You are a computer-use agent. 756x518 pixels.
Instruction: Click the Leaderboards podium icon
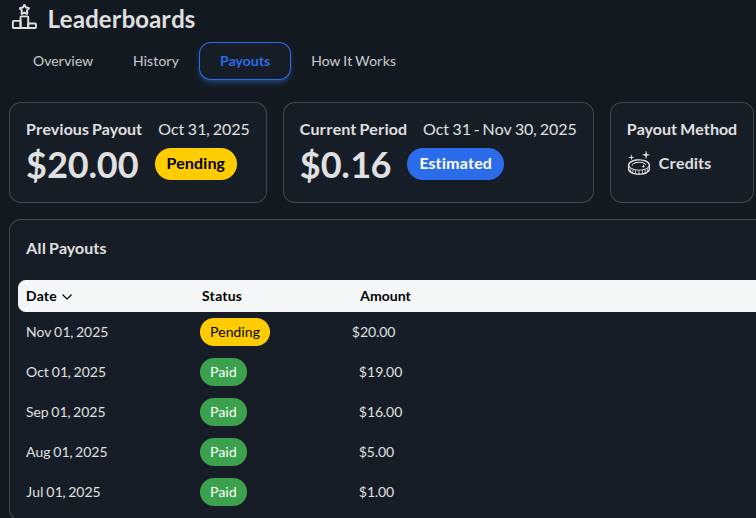24,18
